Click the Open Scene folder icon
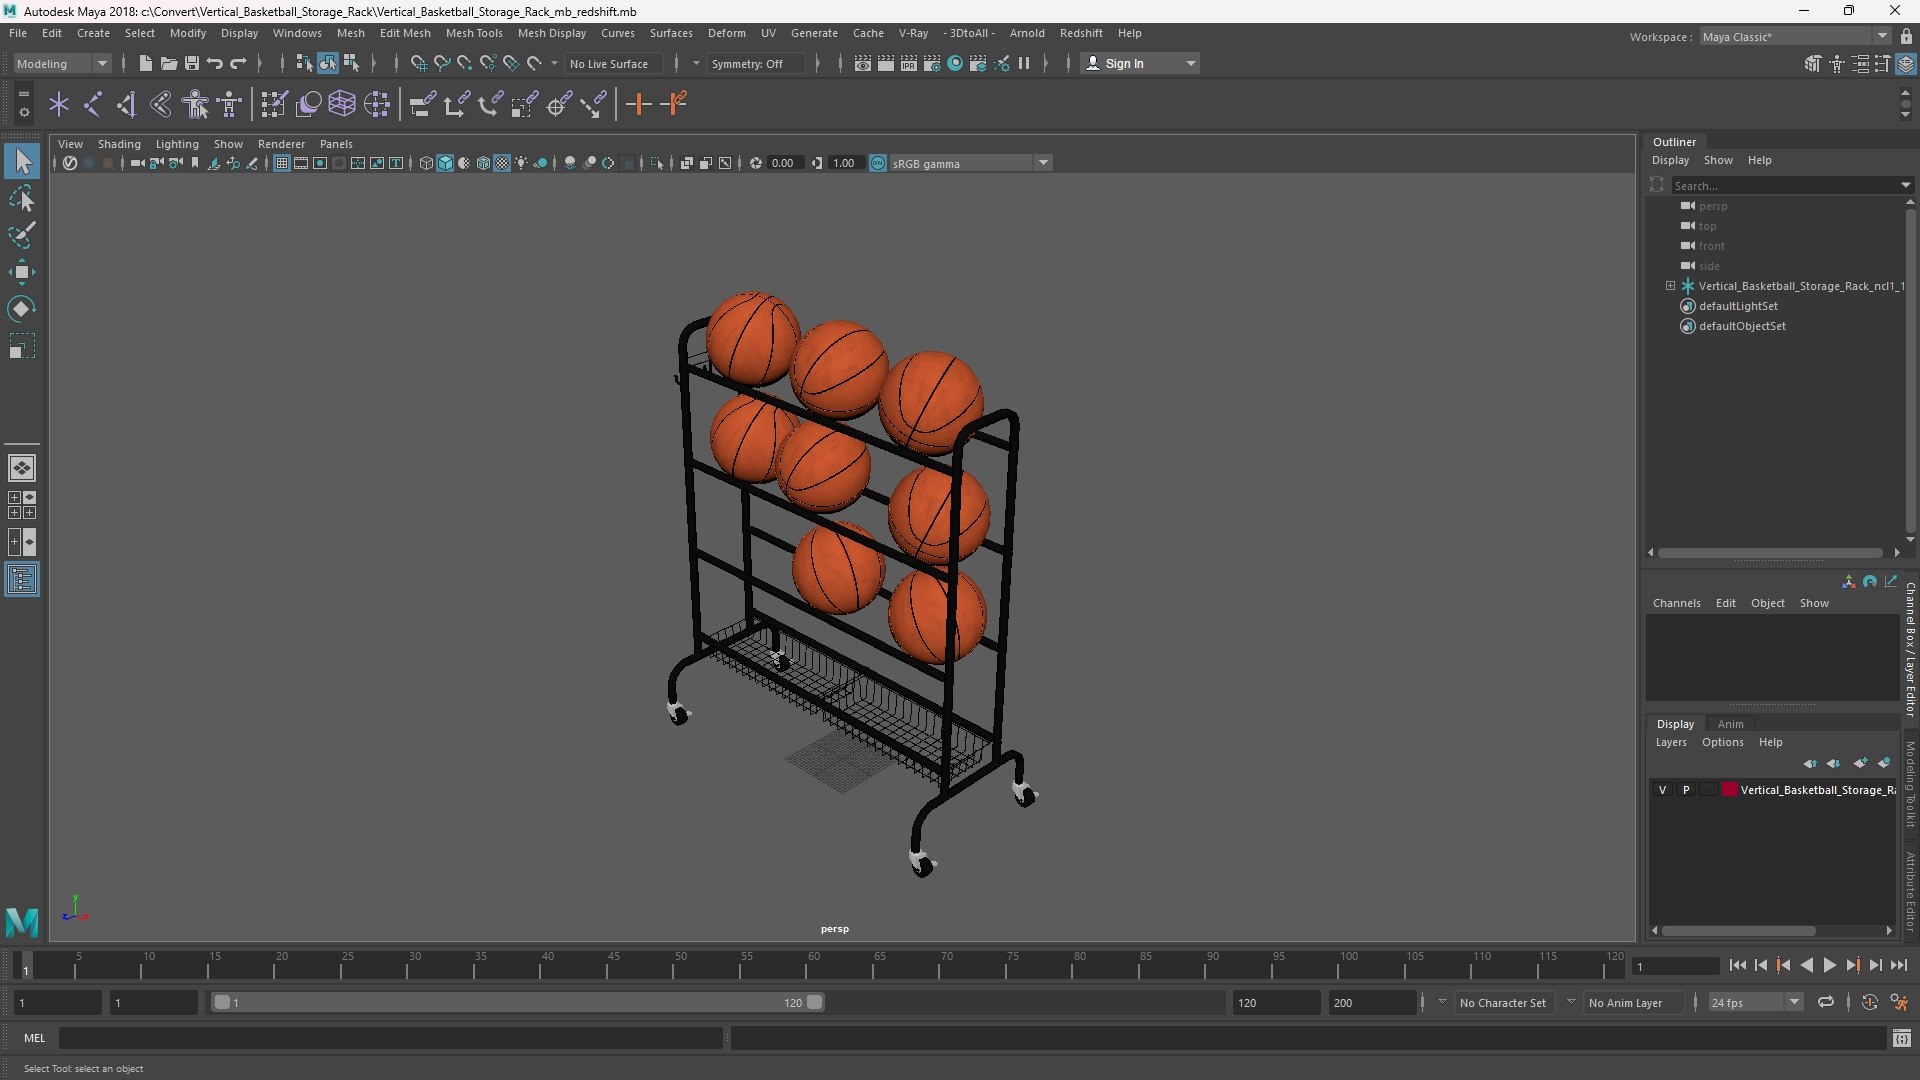The image size is (1920, 1080). pos(169,63)
